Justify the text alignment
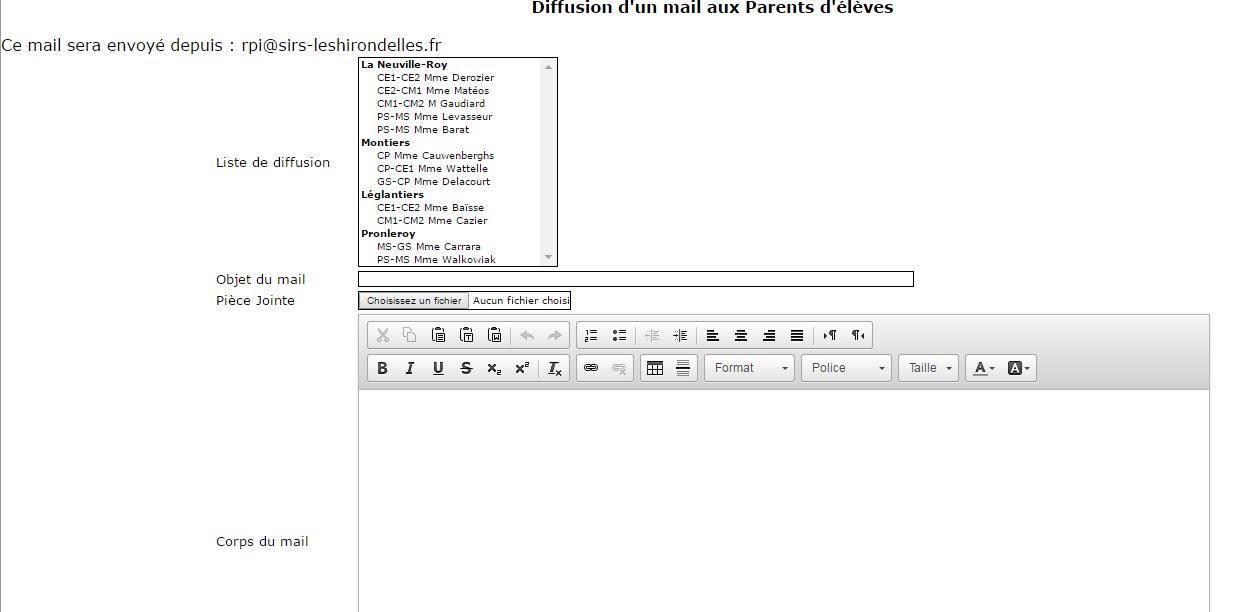The width and height of the screenshot is (1255, 612). coord(797,335)
